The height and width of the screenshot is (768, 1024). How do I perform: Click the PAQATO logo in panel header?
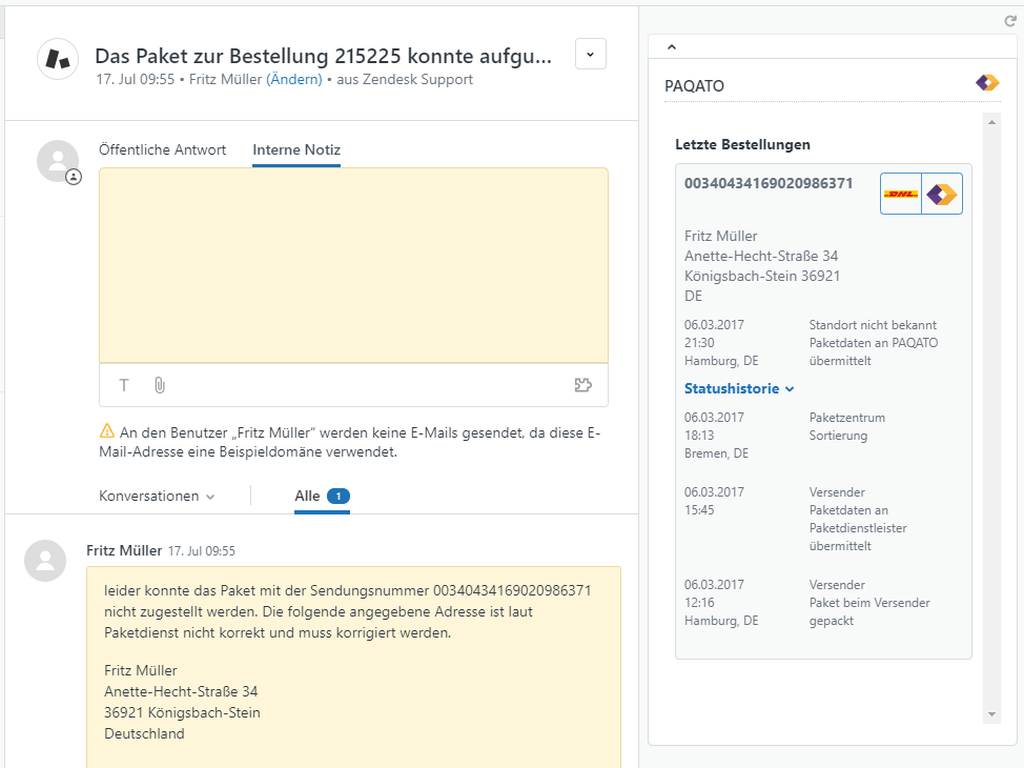987,83
